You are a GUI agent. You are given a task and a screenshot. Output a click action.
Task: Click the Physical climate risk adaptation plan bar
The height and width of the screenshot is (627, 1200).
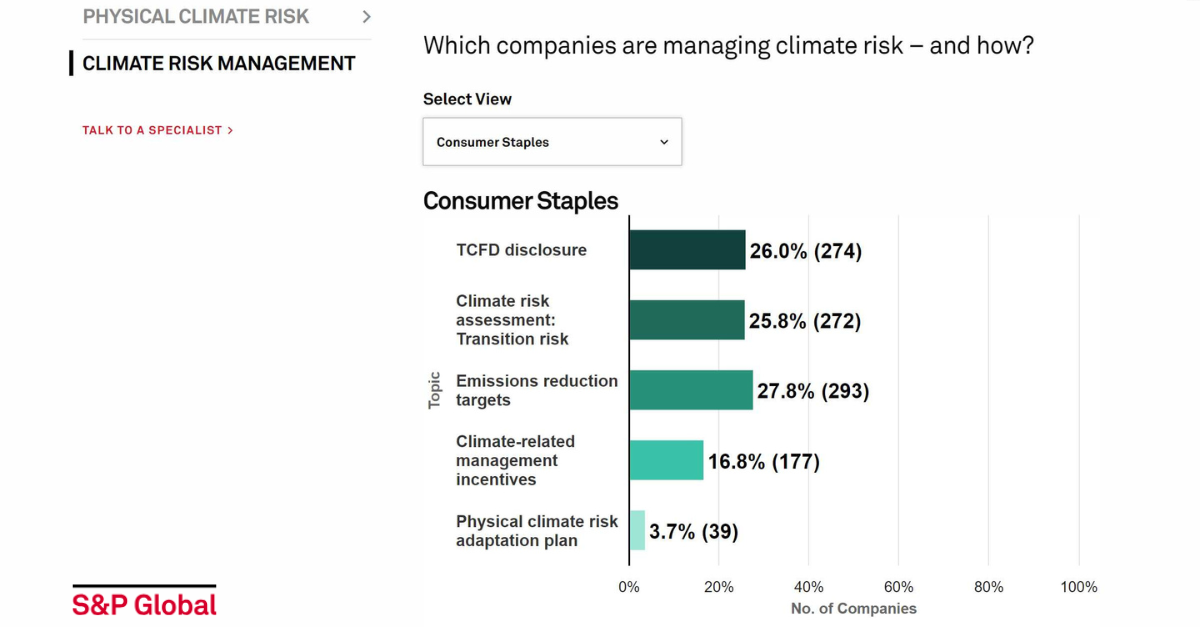click(x=637, y=530)
